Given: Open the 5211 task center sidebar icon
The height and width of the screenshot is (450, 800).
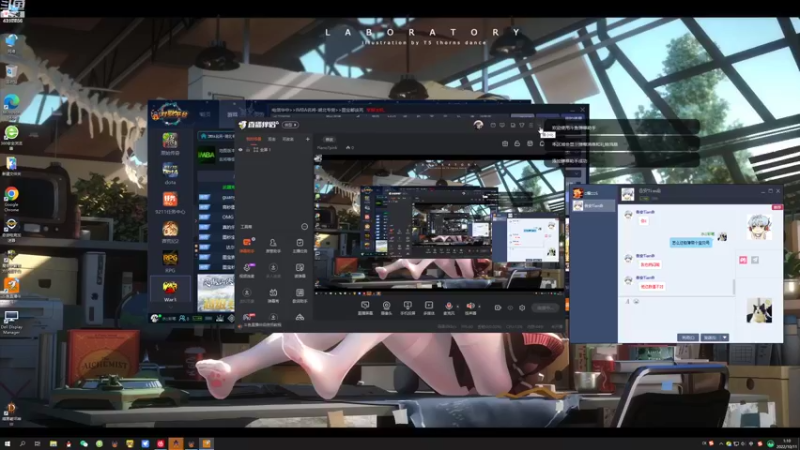Looking at the screenshot, I should point(170,198).
